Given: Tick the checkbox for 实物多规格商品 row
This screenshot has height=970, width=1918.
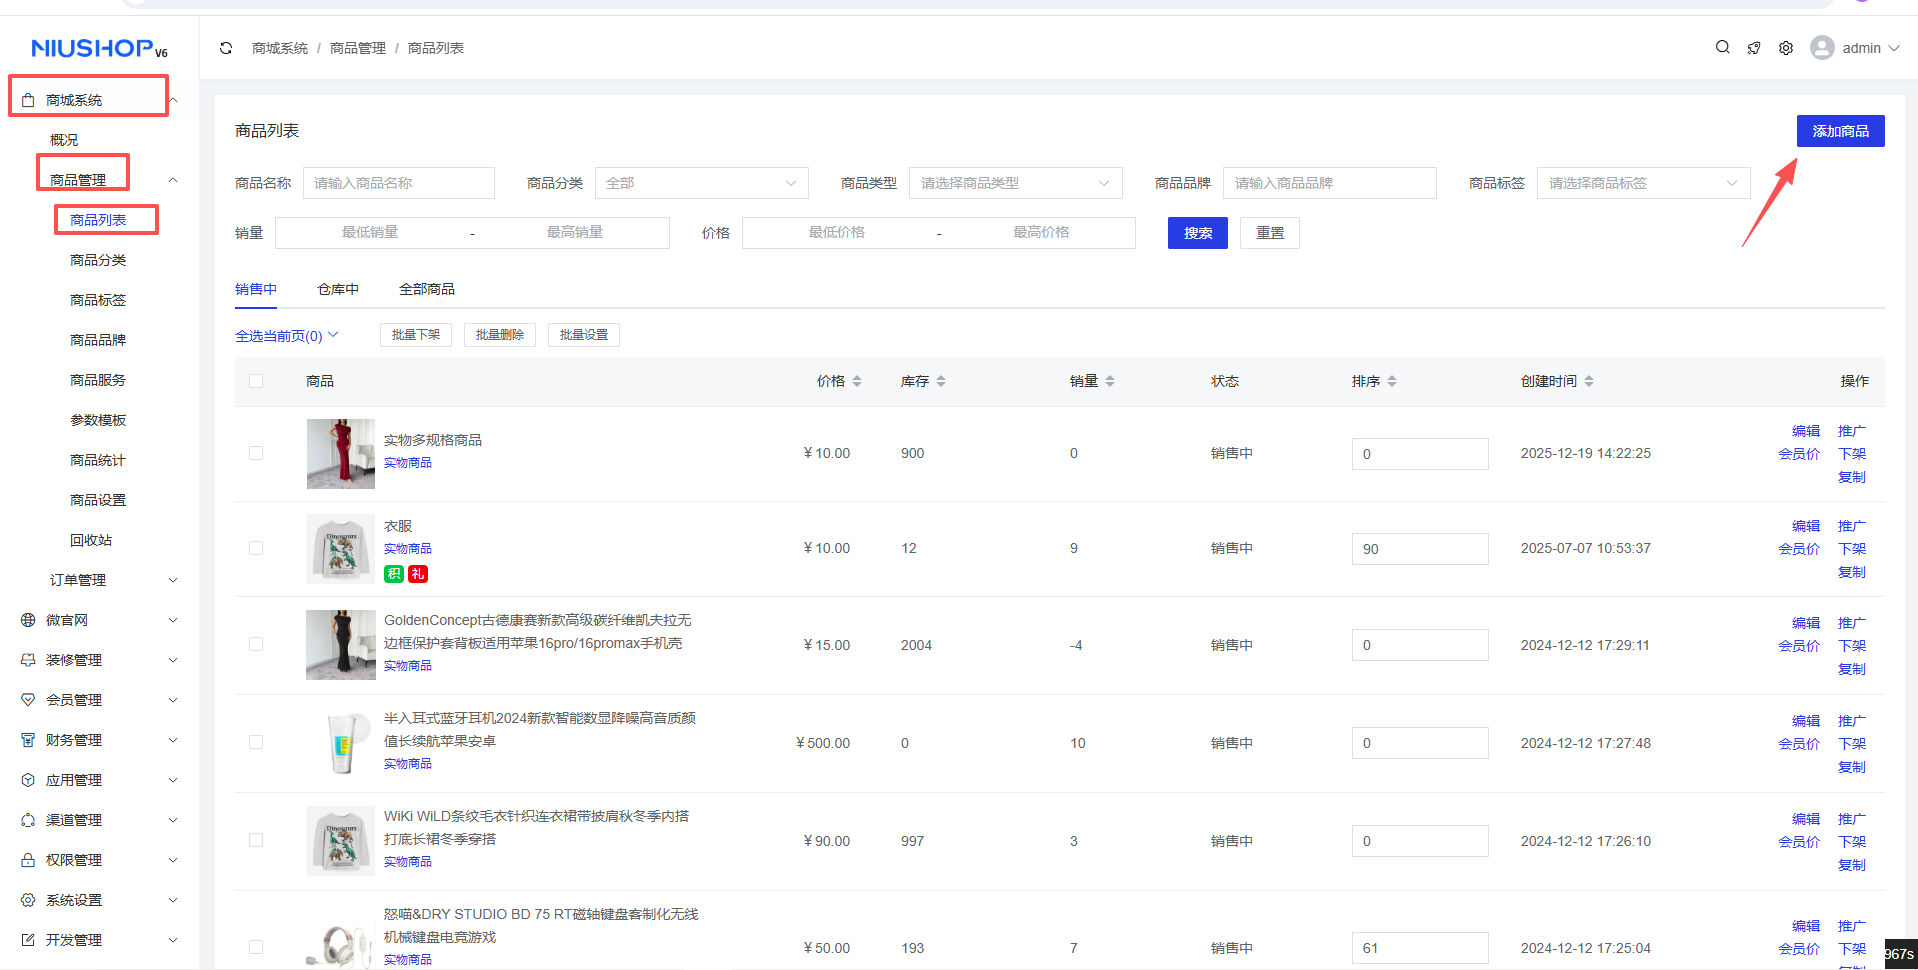Looking at the screenshot, I should (256, 453).
